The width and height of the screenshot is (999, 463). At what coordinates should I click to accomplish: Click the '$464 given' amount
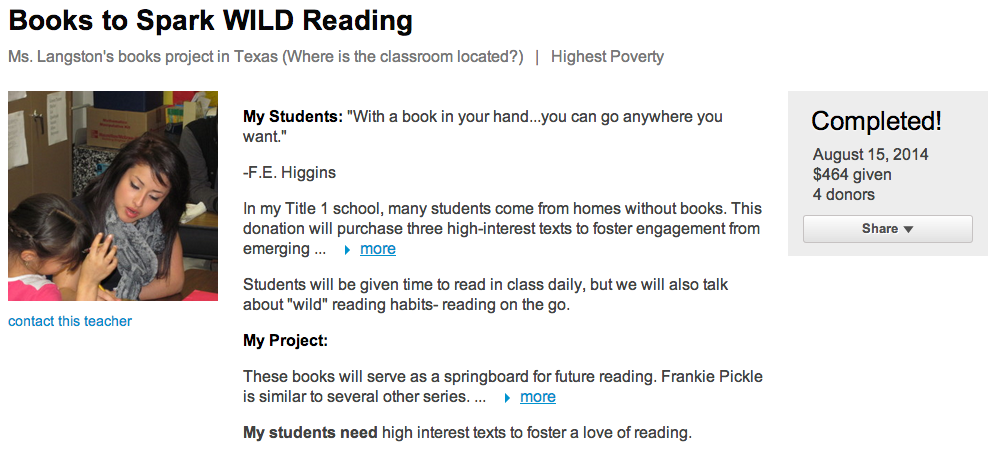tap(852, 175)
